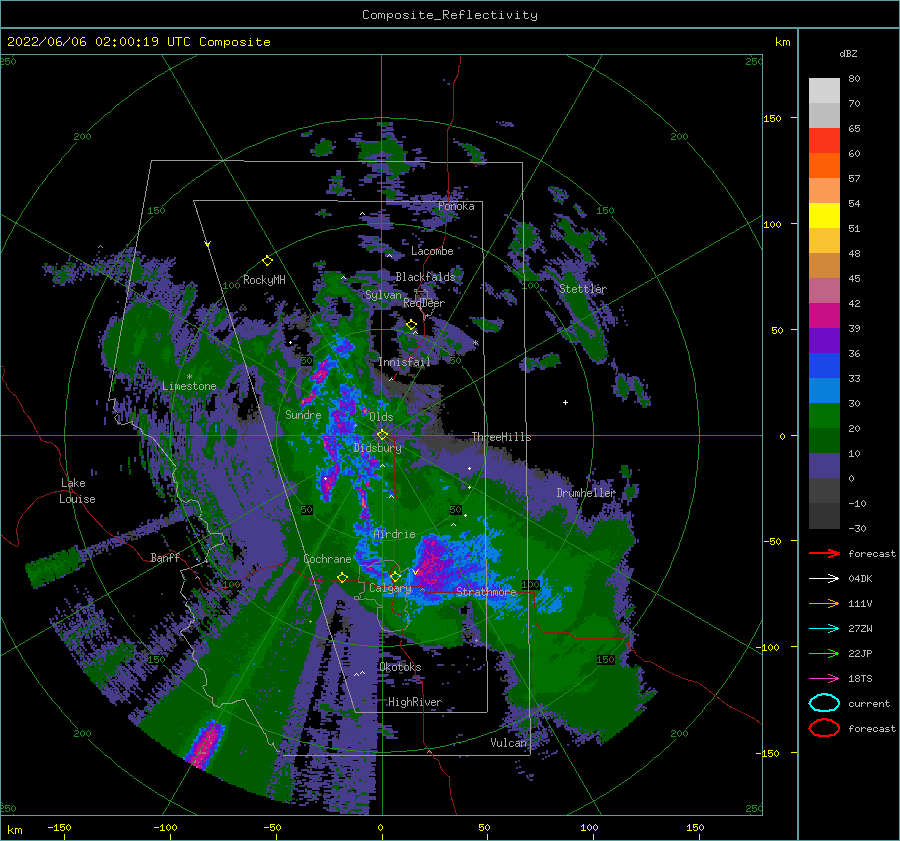Click the HighRiver label

point(415,702)
